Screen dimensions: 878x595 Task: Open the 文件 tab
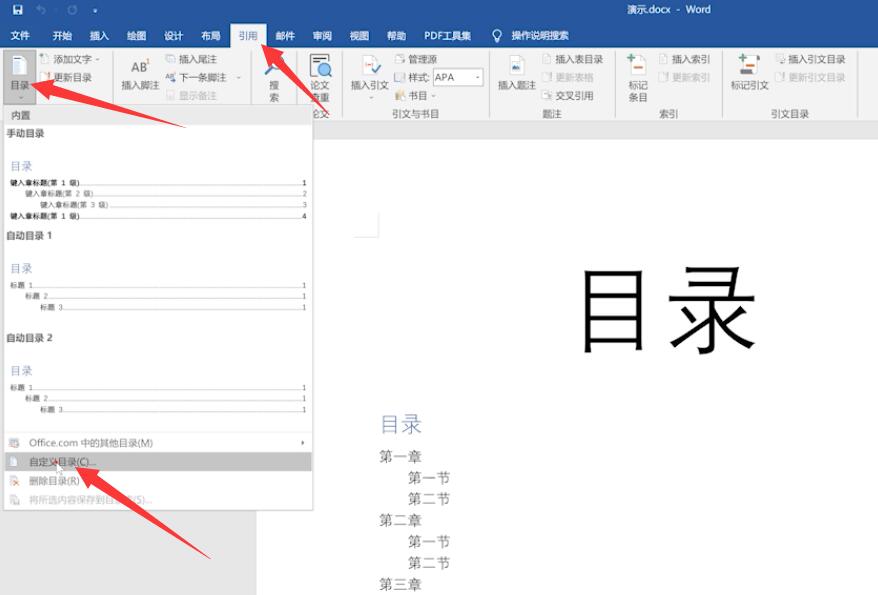(x=20, y=36)
